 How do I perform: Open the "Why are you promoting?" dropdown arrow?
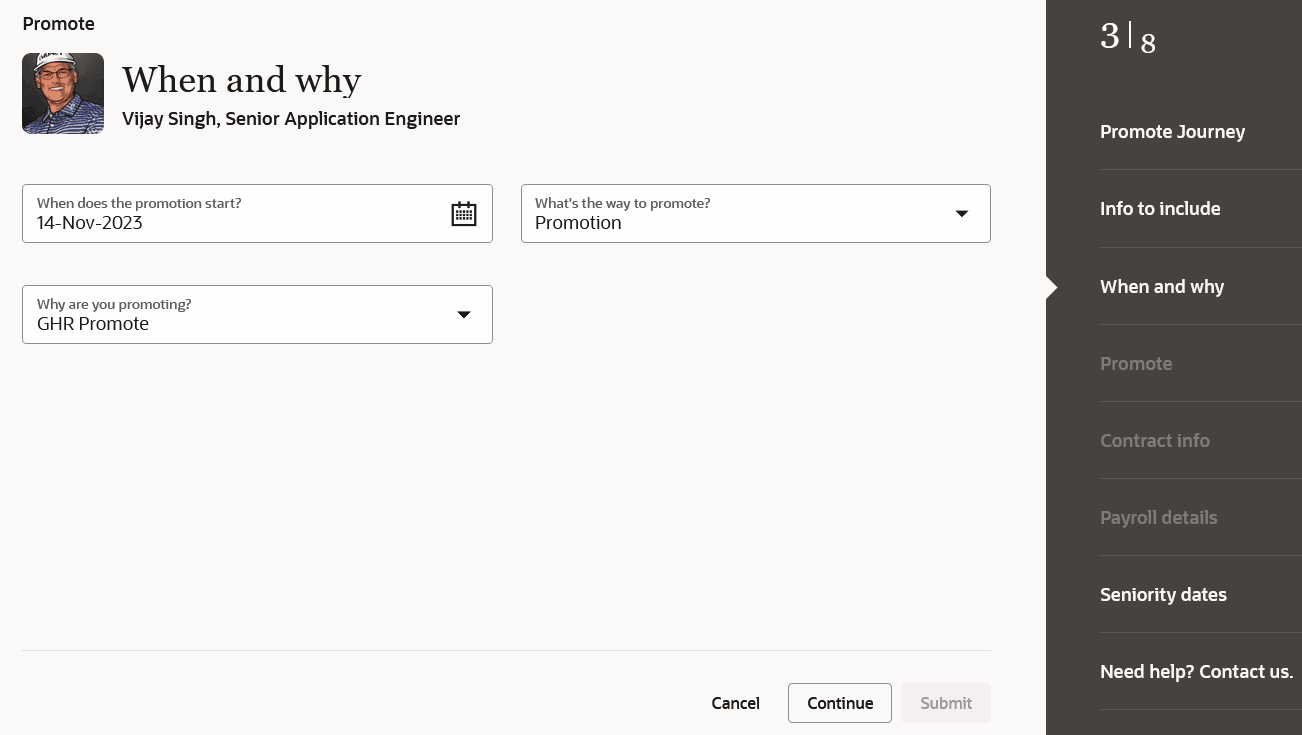[x=463, y=314]
